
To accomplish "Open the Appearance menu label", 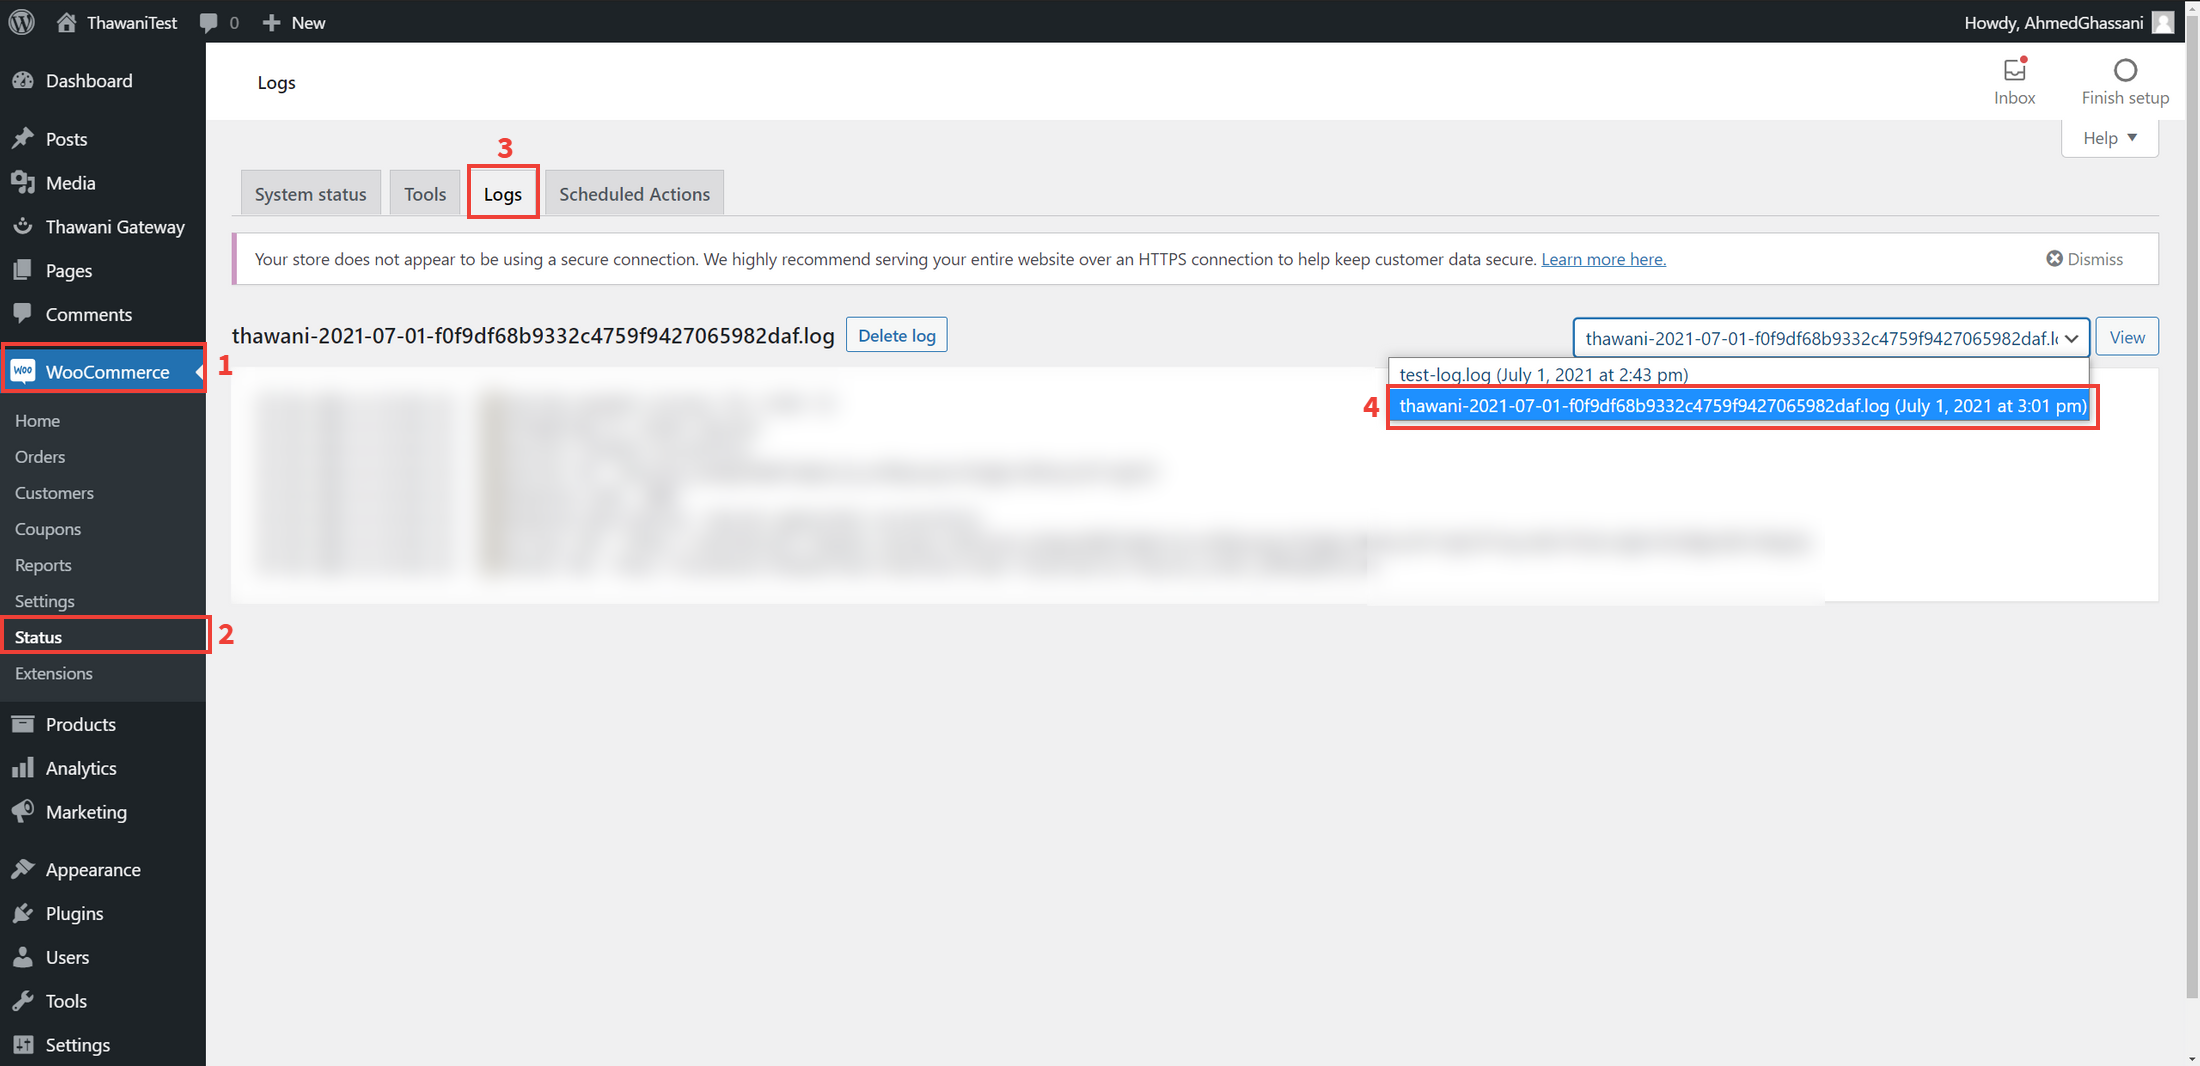I will pos(93,870).
